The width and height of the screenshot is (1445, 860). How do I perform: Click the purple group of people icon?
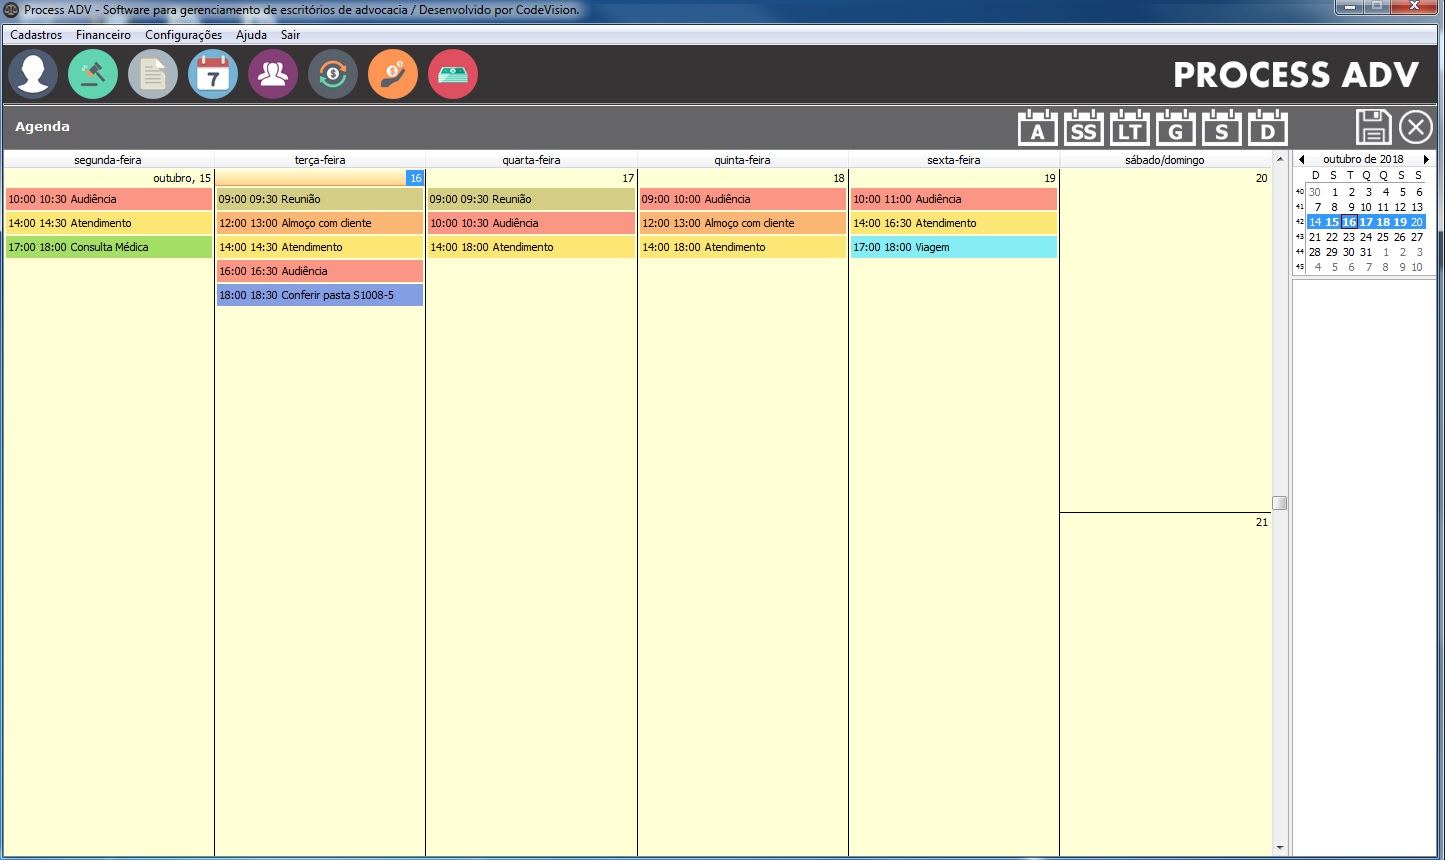(273, 75)
